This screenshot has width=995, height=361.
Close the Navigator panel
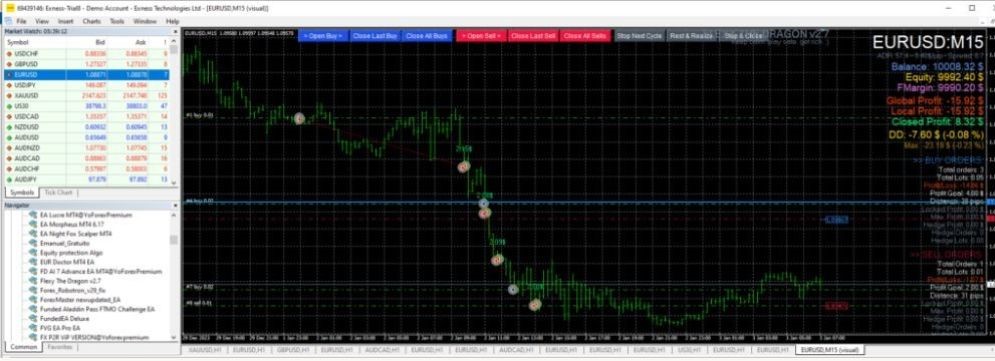(176, 206)
